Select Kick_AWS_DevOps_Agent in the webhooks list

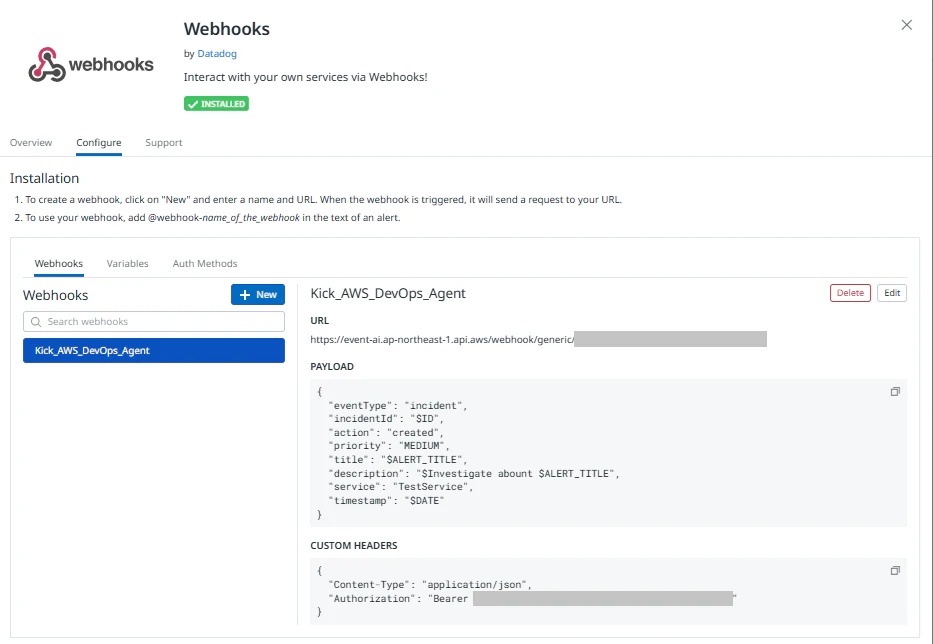(154, 351)
